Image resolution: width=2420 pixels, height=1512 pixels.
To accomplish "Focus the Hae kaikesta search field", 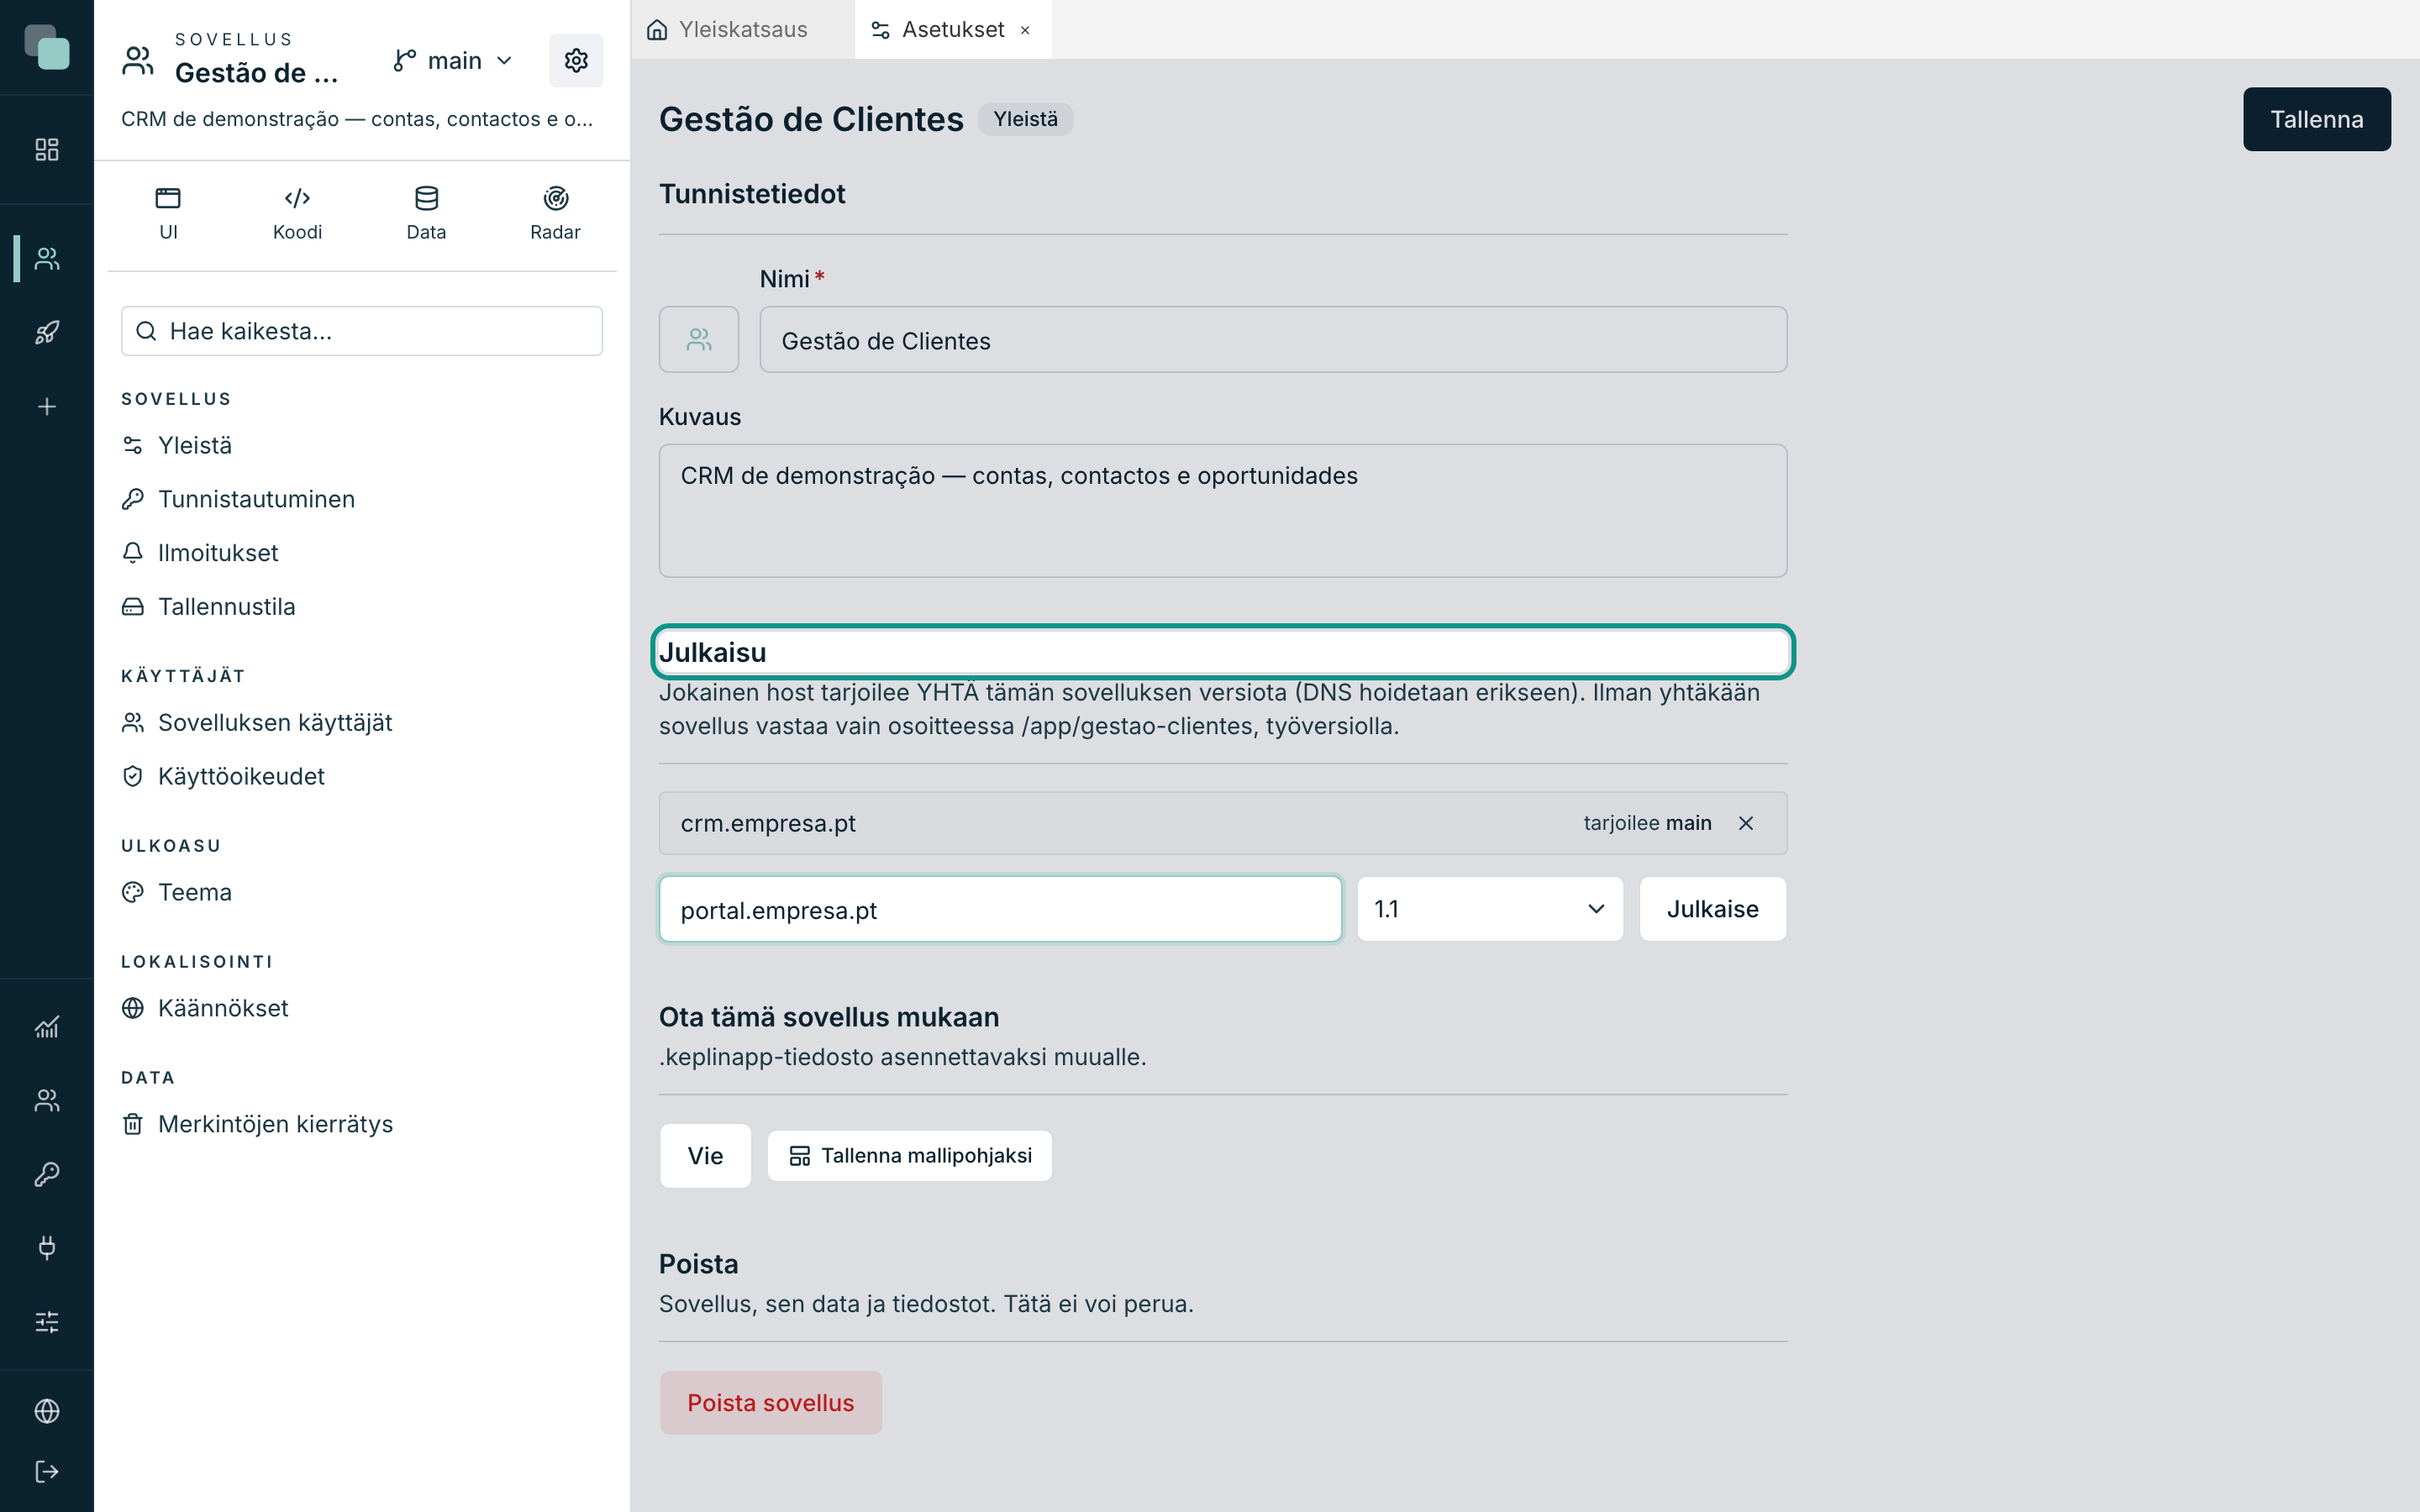I will click(x=362, y=331).
